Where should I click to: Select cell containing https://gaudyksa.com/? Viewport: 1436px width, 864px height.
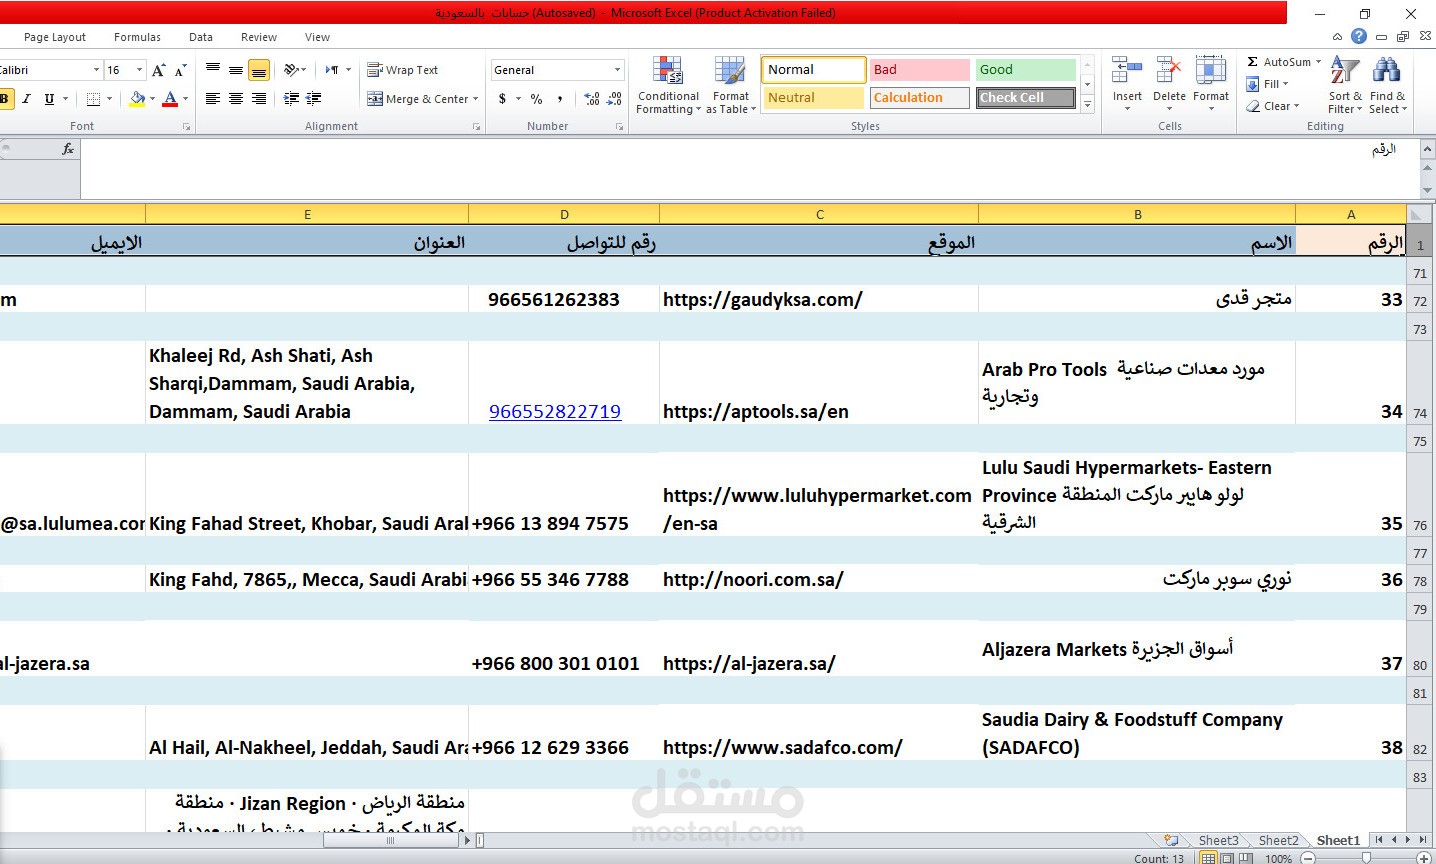pos(819,299)
